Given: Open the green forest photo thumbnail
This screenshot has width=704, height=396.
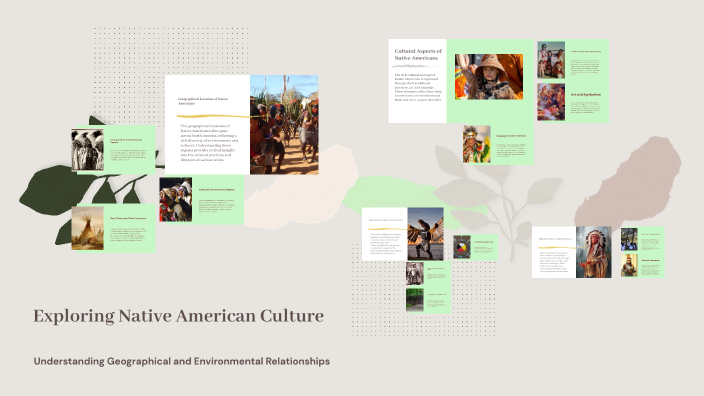Looking at the screenshot, I should (x=414, y=300).
